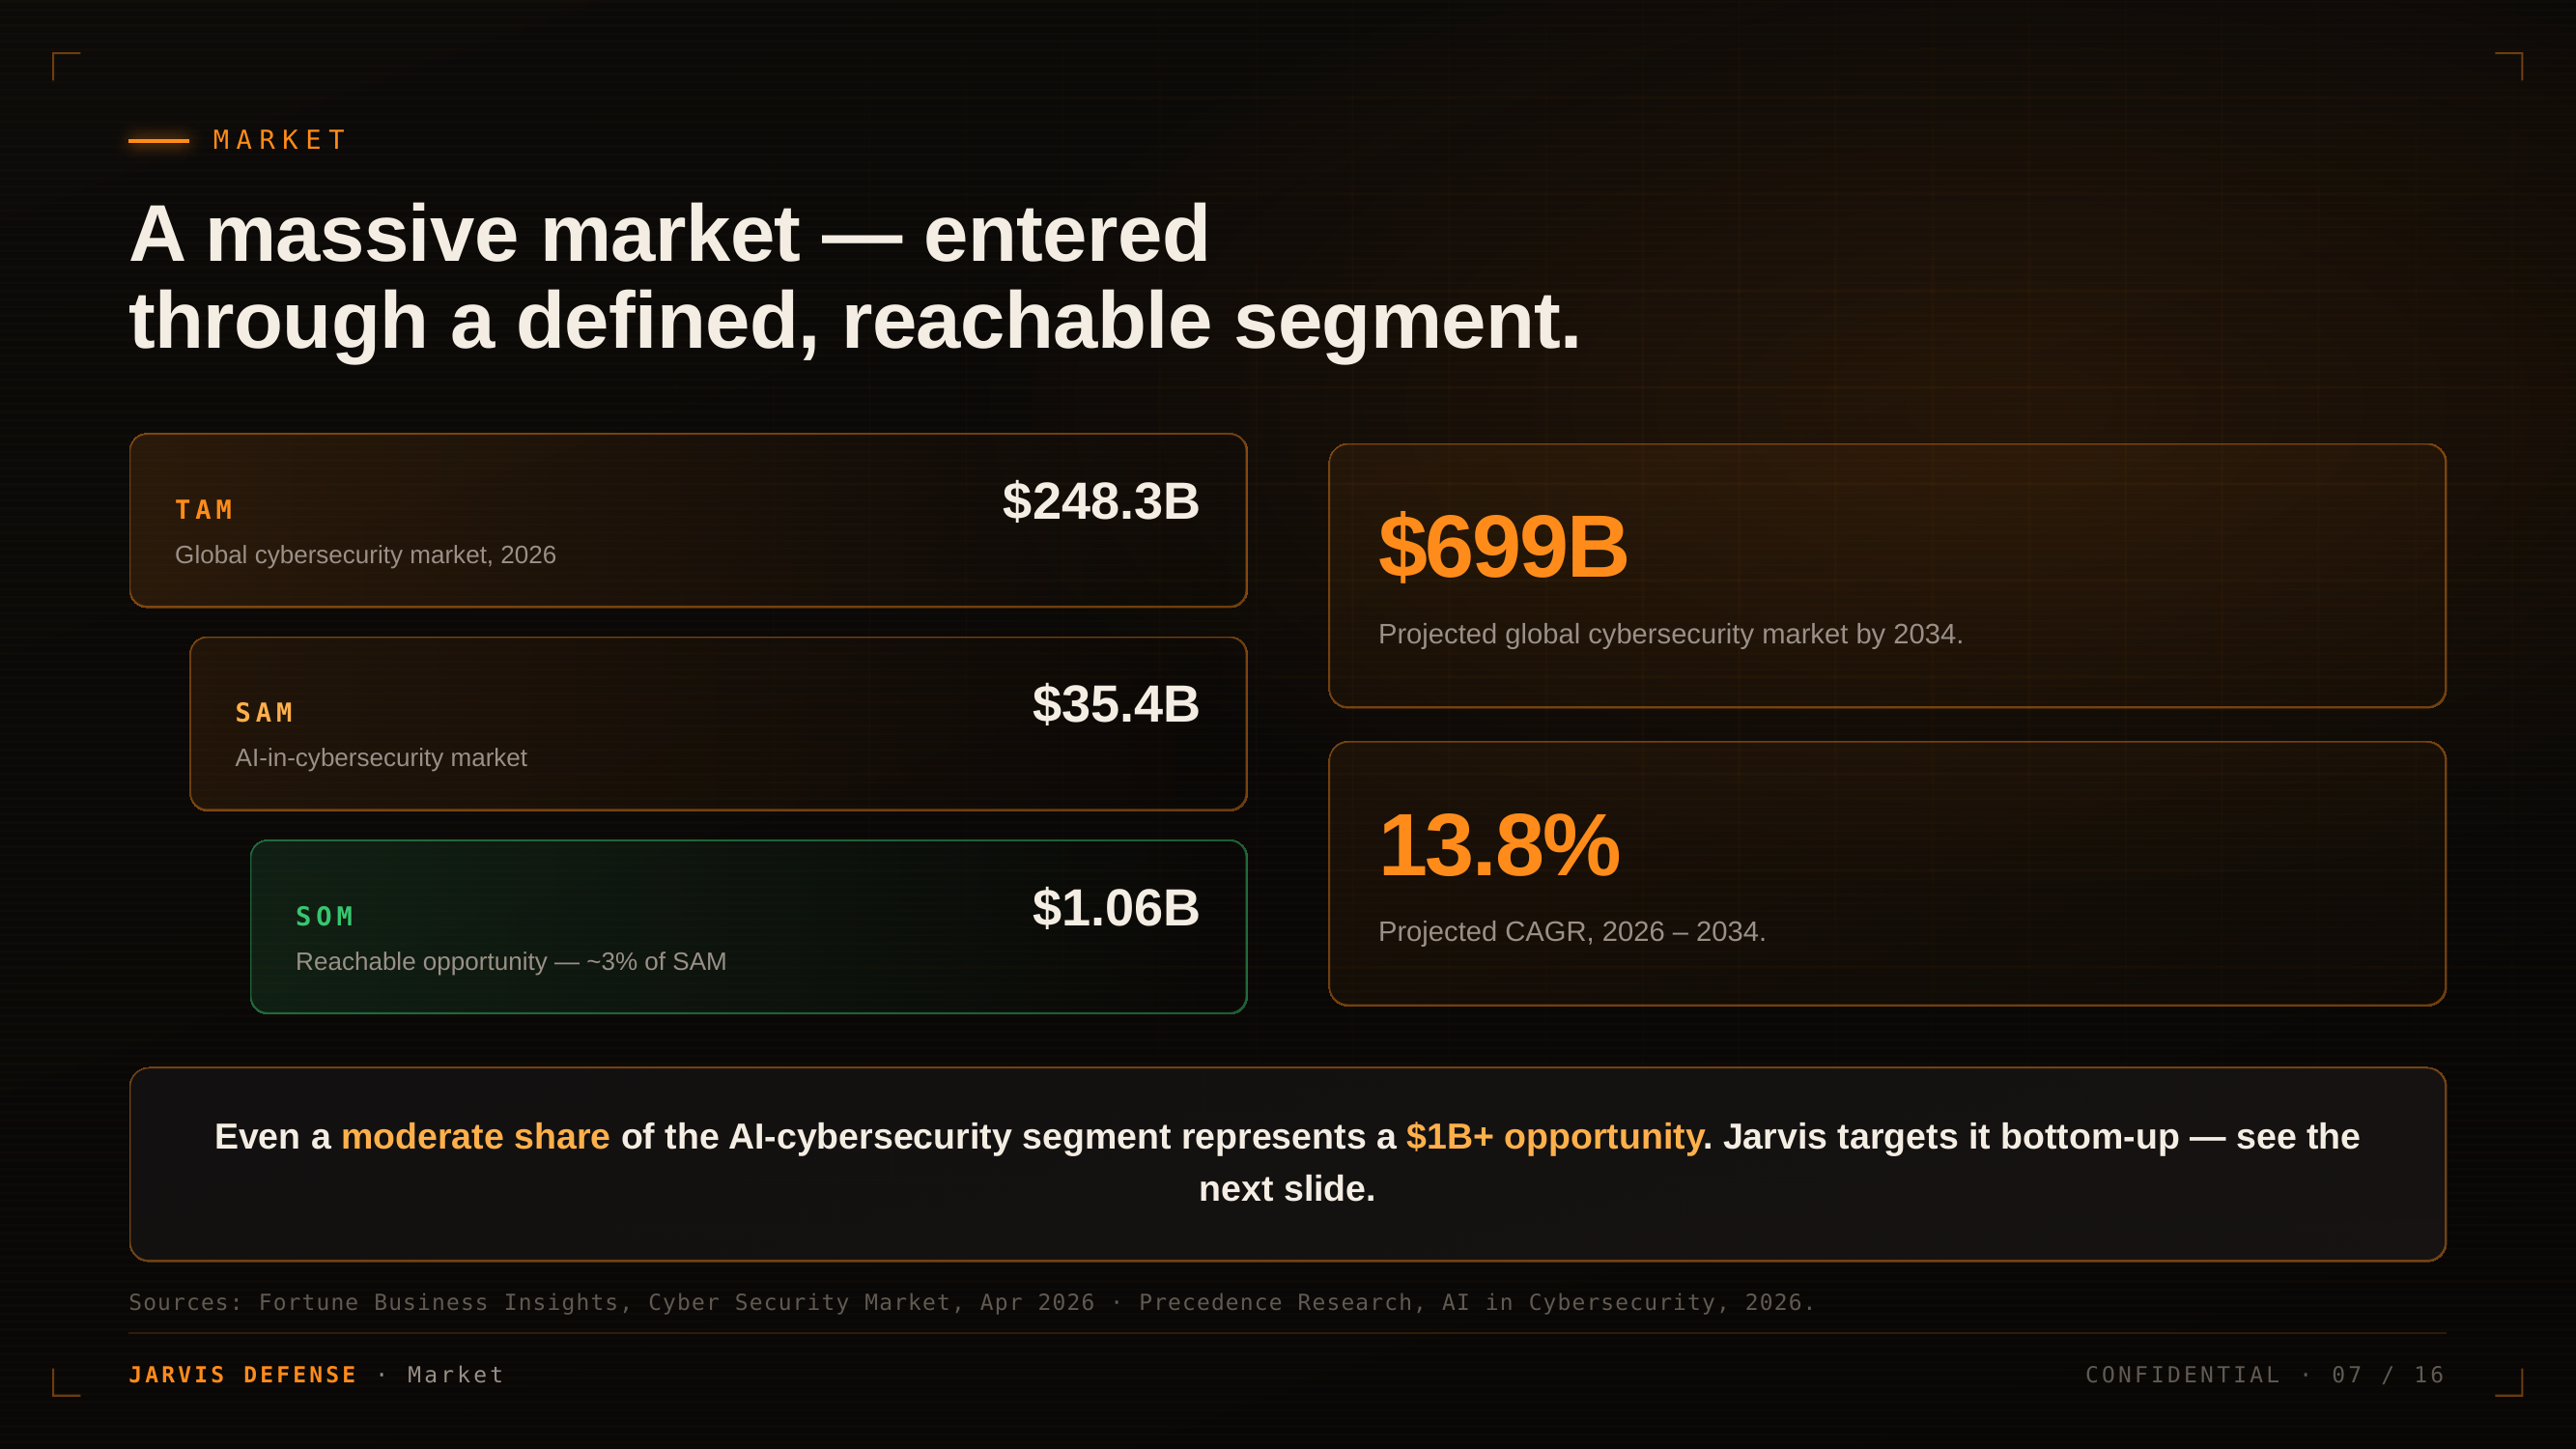Image resolution: width=2576 pixels, height=1449 pixels.
Task: Click the page number 07 / 16
Action: [x=2388, y=1375]
